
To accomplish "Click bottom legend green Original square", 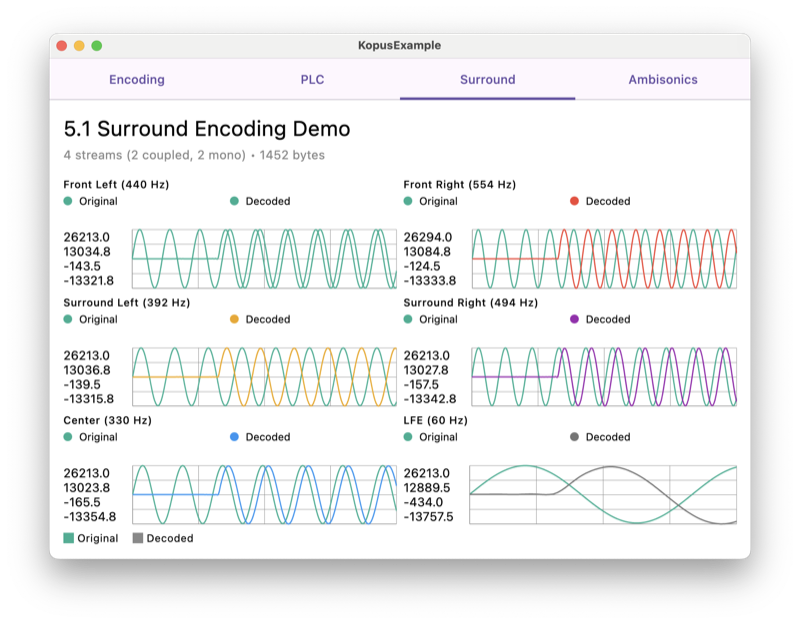I will [68, 538].
